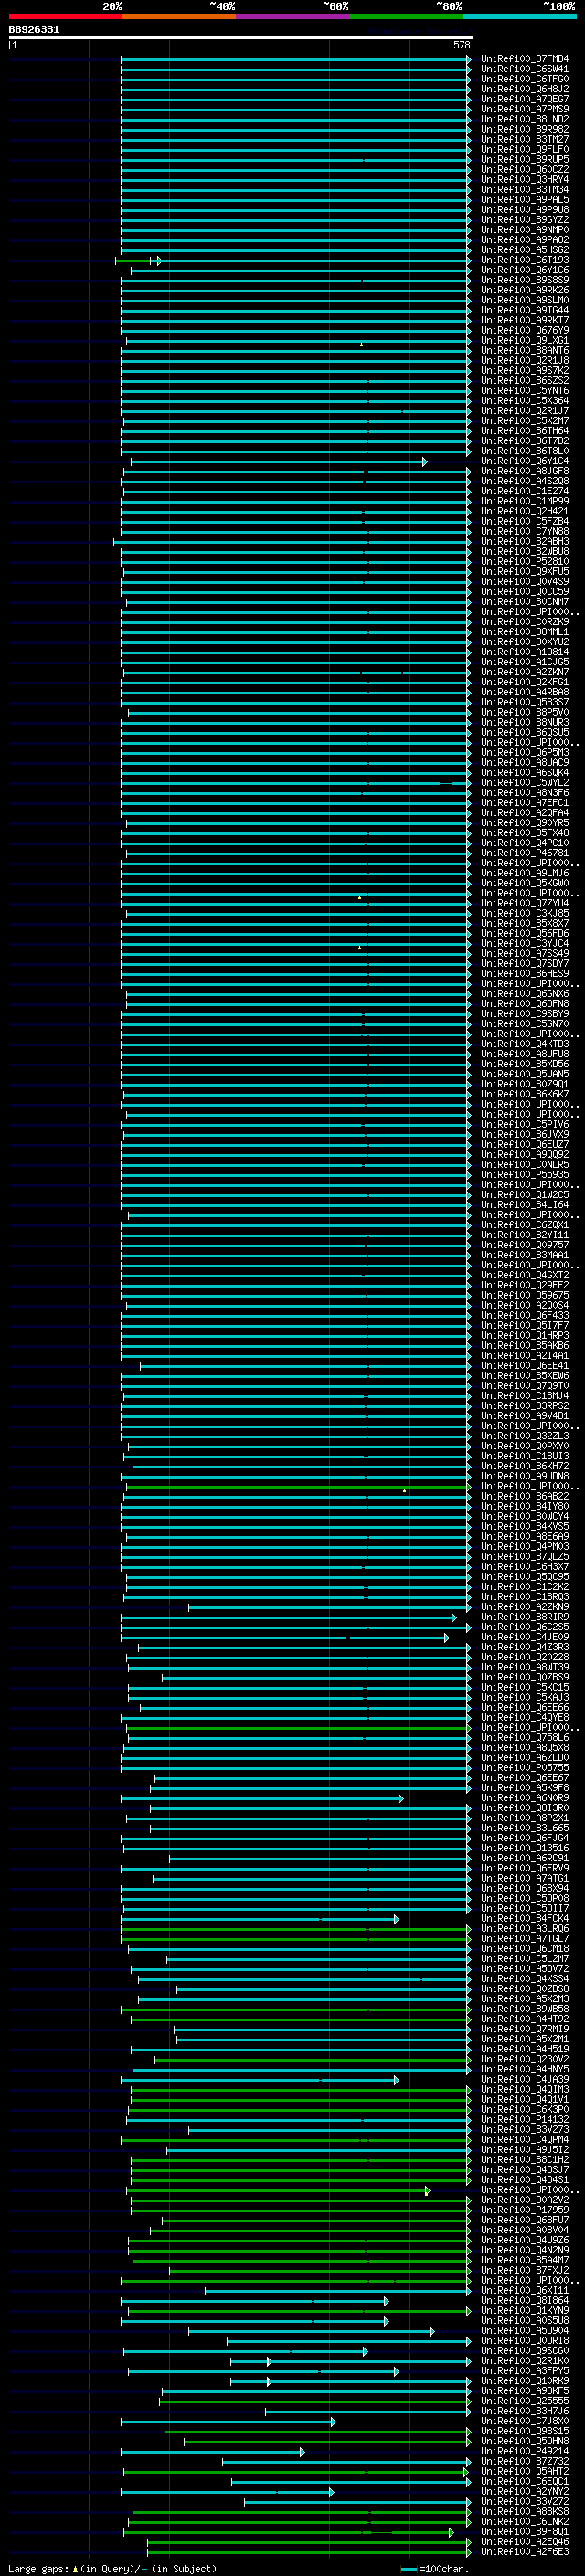The image size is (585, 2576).
Task: Select hit label UniRef100_Q6DFN8
Action: point(524,1004)
